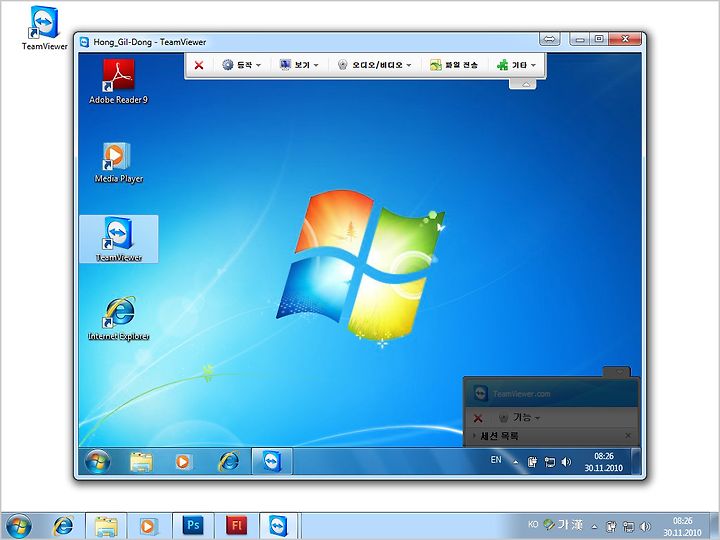Close the remote session with red X in toolbar
This screenshot has height=540, width=720.
click(x=199, y=65)
